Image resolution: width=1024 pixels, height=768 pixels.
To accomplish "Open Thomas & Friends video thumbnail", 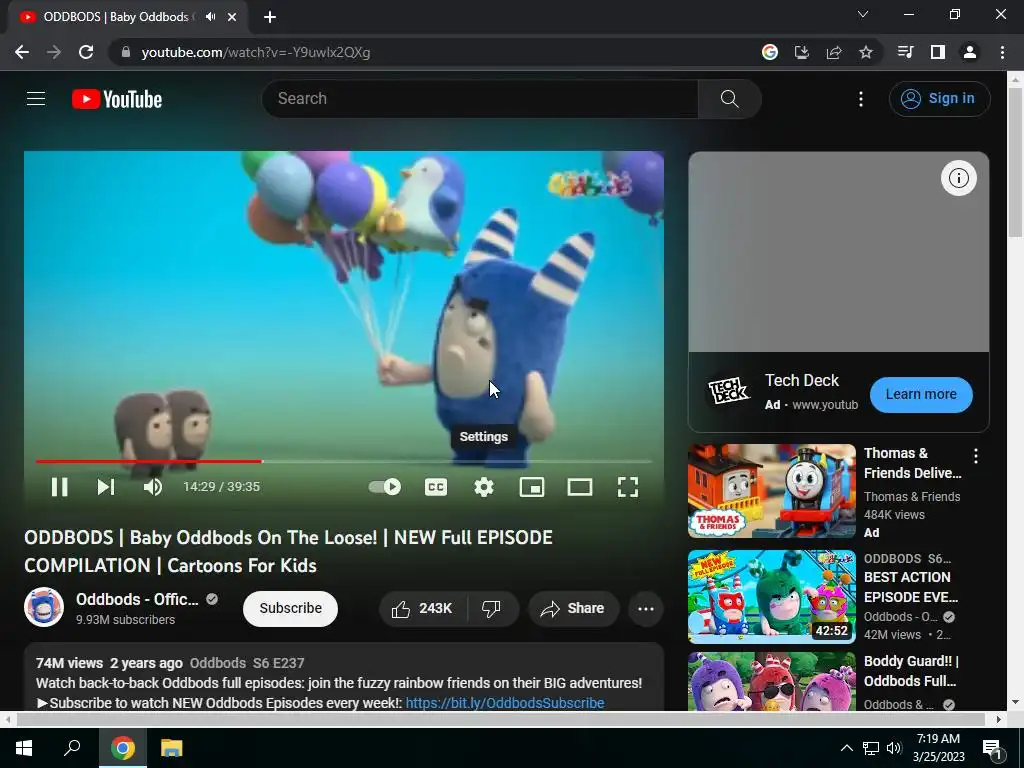I will pyautogui.click(x=772, y=491).
